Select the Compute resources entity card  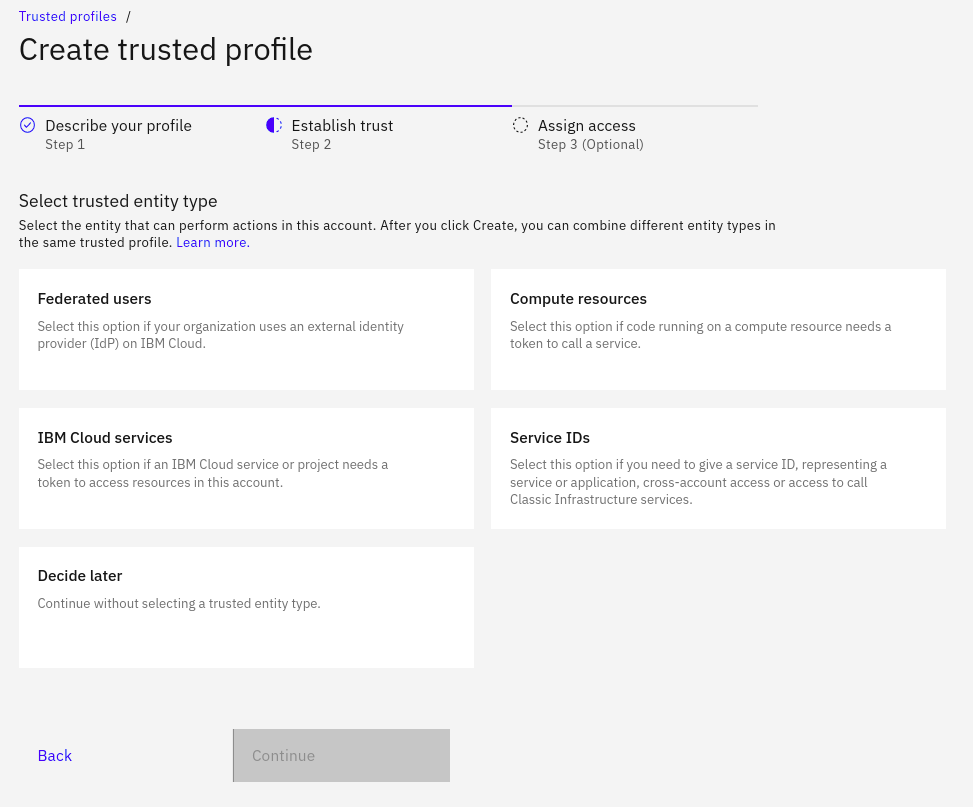[718, 329]
